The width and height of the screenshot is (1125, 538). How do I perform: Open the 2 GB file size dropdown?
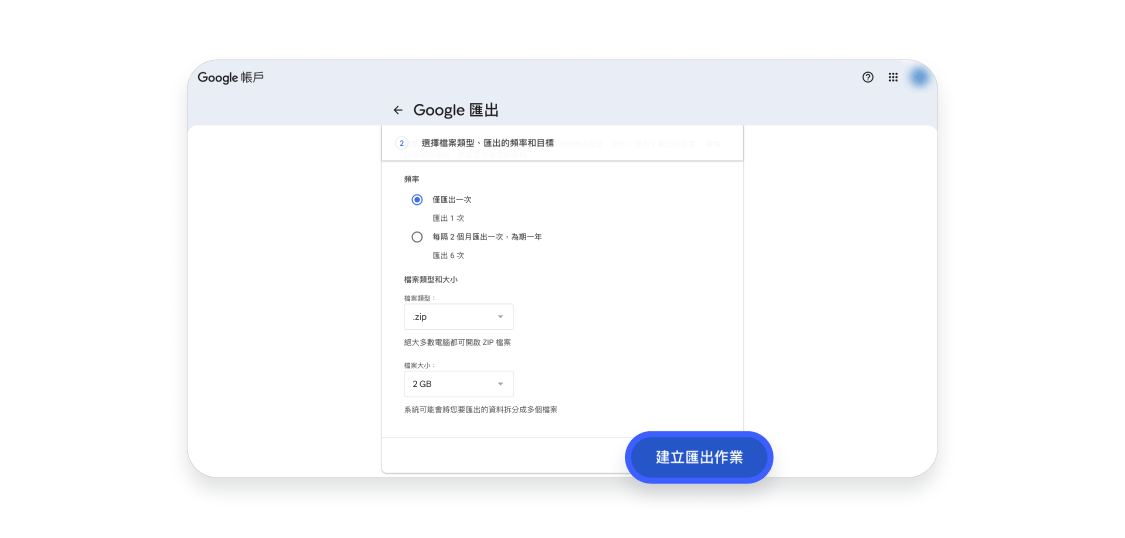click(458, 384)
